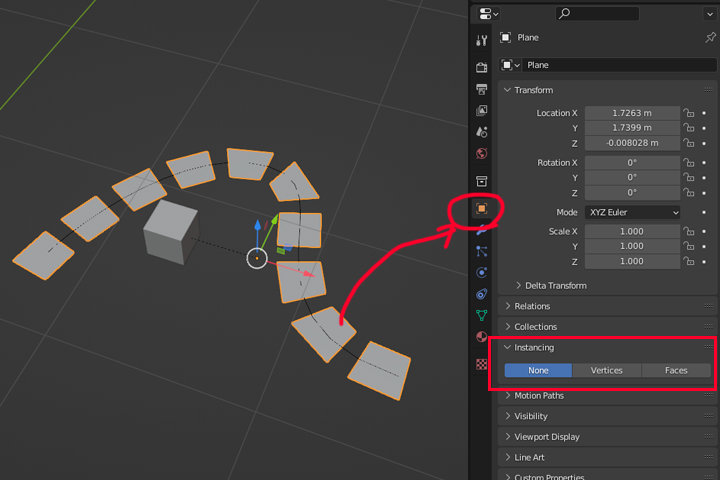Click the 3D cursor circle in viewport

coord(257,259)
